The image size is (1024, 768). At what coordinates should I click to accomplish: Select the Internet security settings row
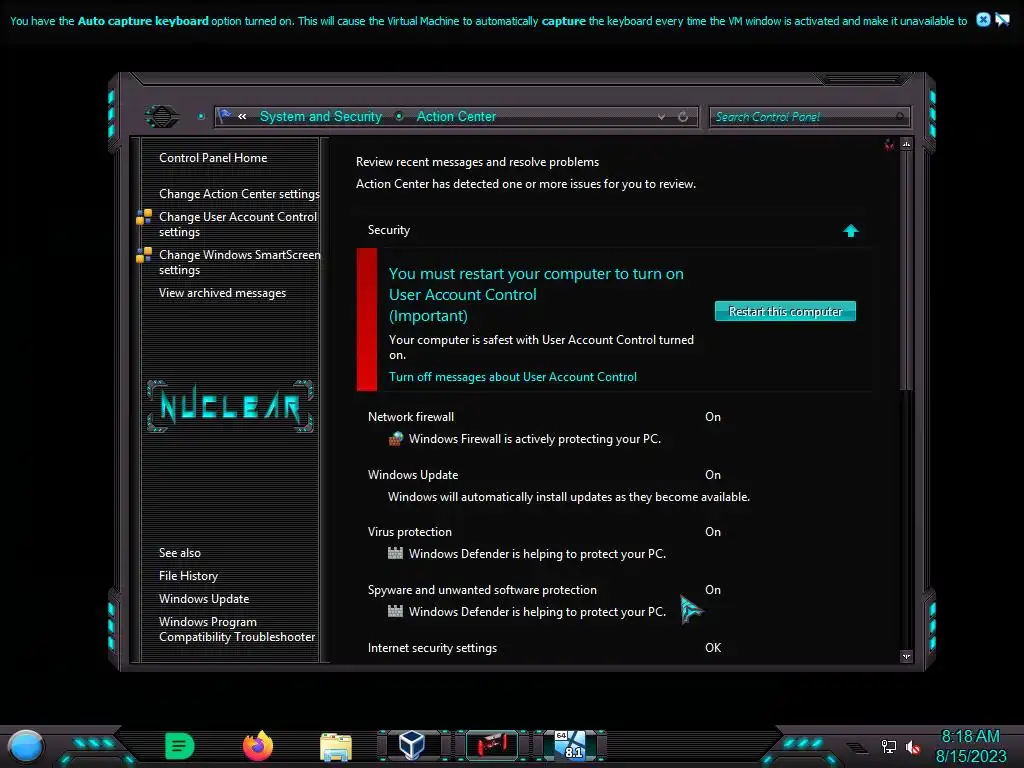pyautogui.click(x=544, y=648)
